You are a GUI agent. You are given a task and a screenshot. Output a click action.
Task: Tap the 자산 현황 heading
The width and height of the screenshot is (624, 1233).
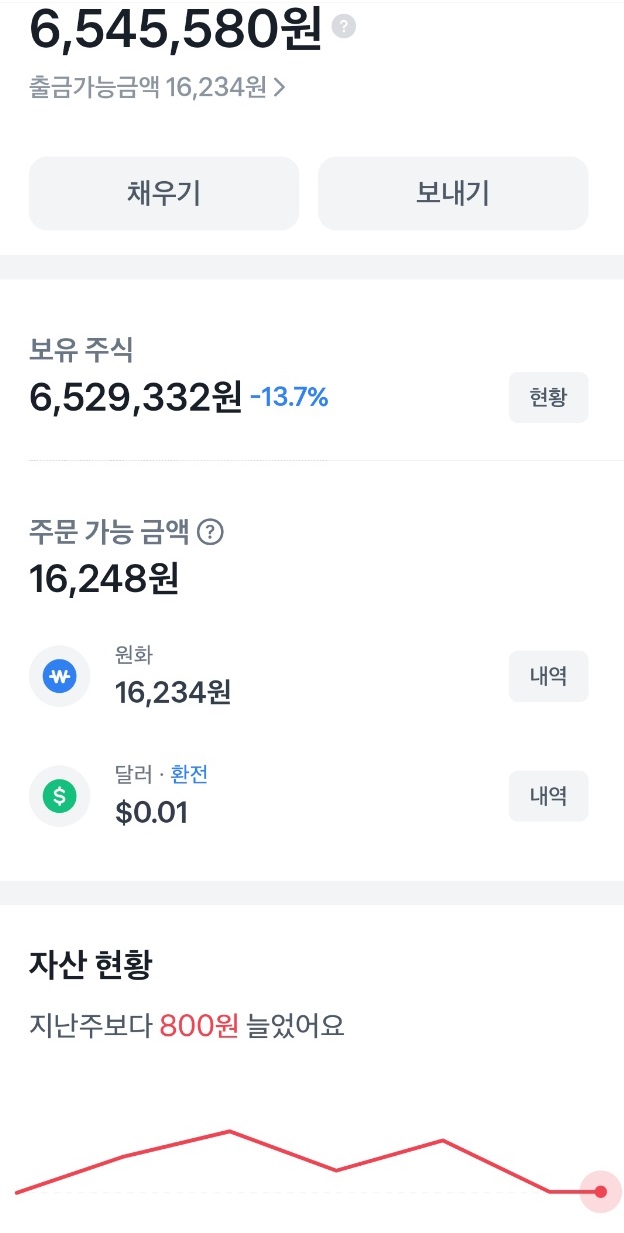(91, 966)
